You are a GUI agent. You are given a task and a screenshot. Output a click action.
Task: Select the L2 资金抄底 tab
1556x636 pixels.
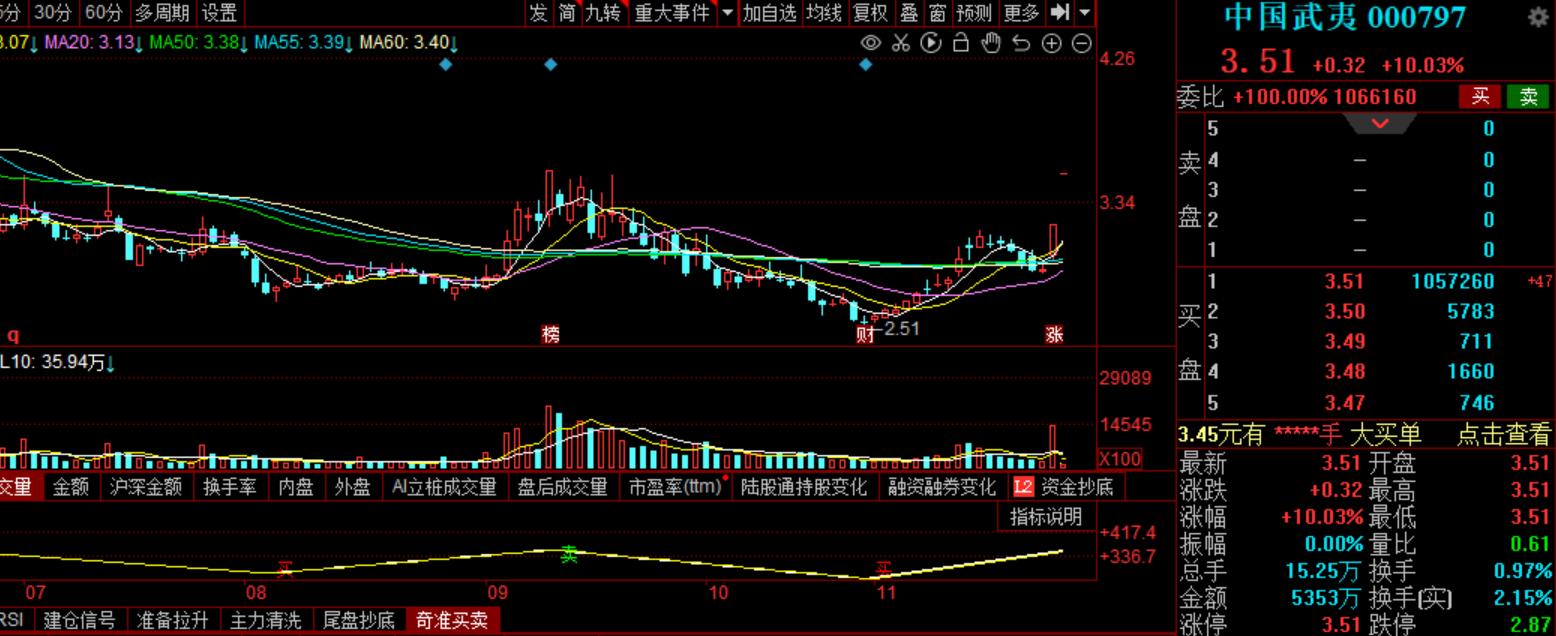click(x=1063, y=487)
